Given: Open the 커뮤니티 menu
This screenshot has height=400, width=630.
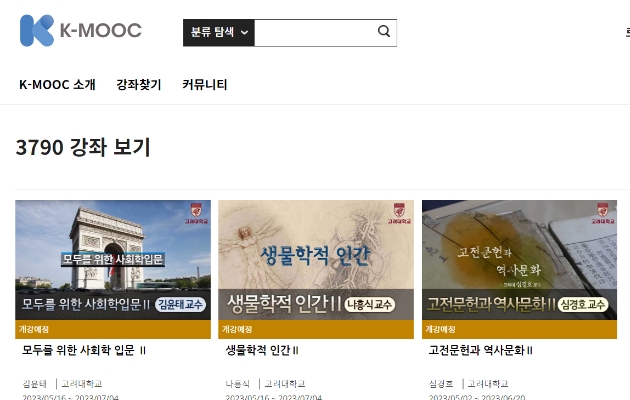Looking at the screenshot, I should 205,84.
